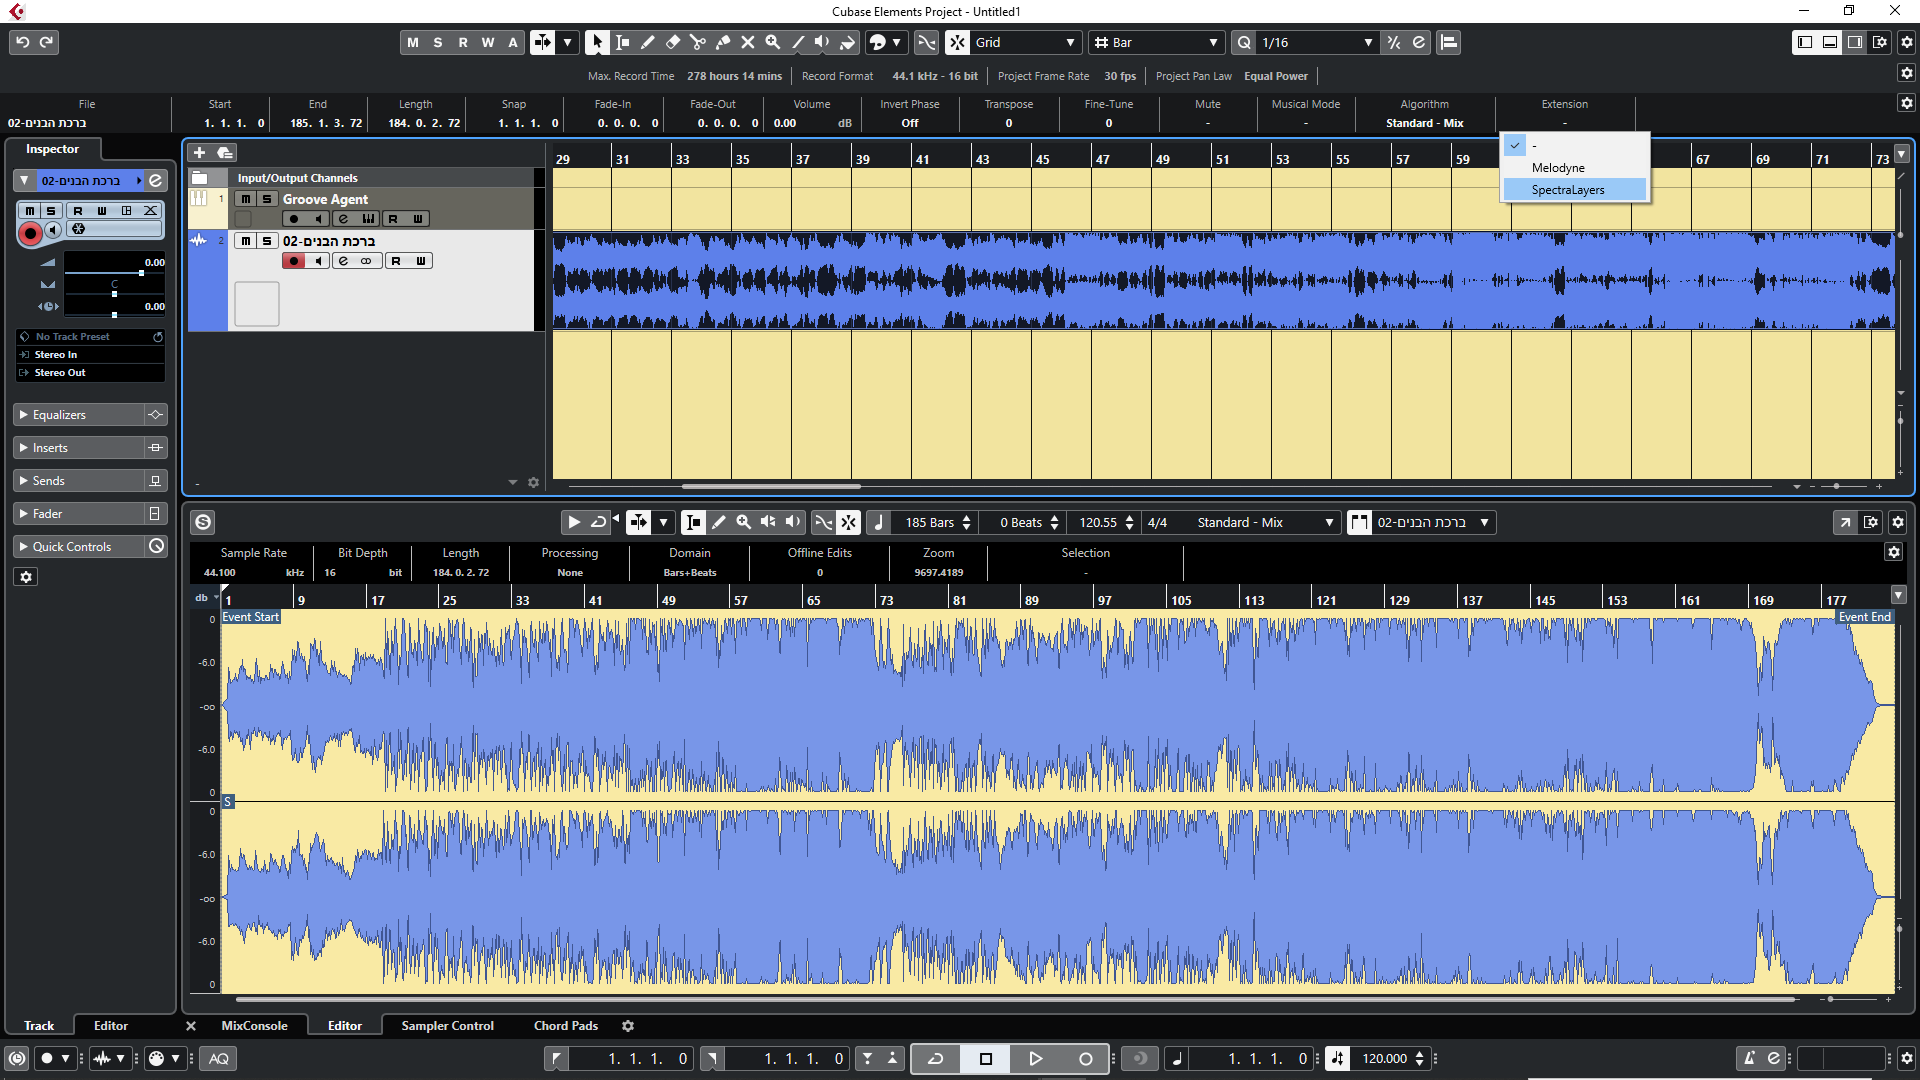Screen dimensions: 1920x1080
Task: Click the Add Track plus icon
Action: coord(199,152)
